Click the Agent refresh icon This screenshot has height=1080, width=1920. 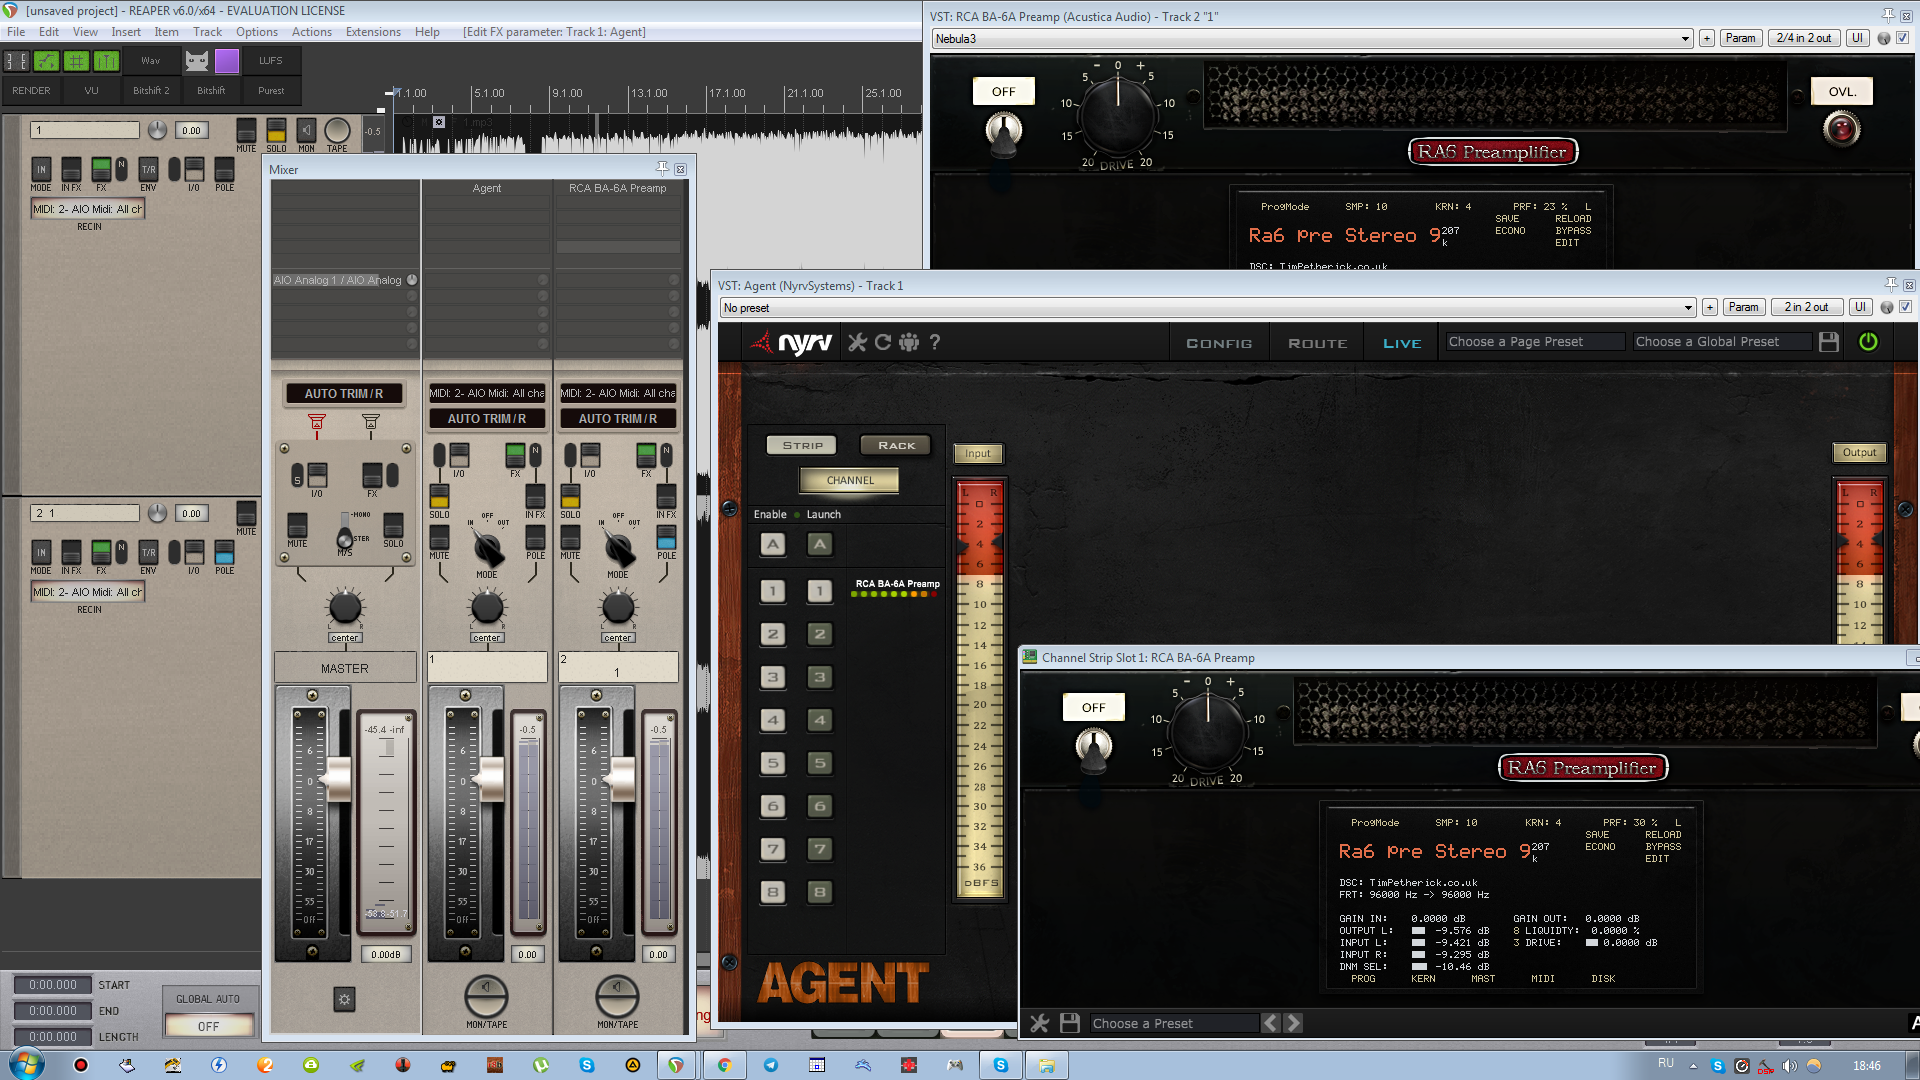click(x=883, y=342)
